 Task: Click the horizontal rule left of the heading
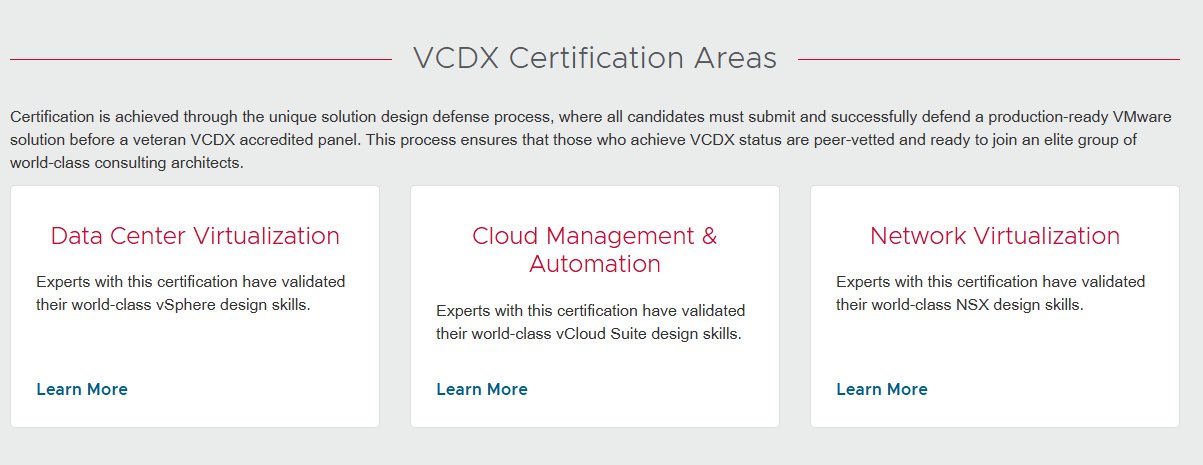[200, 59]
